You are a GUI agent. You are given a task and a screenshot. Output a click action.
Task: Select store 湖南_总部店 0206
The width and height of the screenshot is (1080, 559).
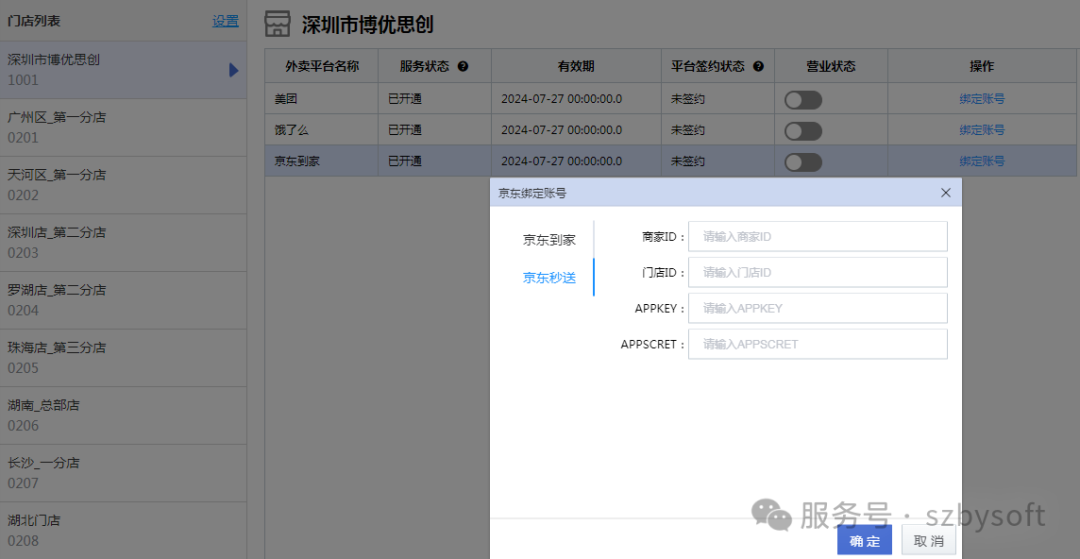coord(123,415)
